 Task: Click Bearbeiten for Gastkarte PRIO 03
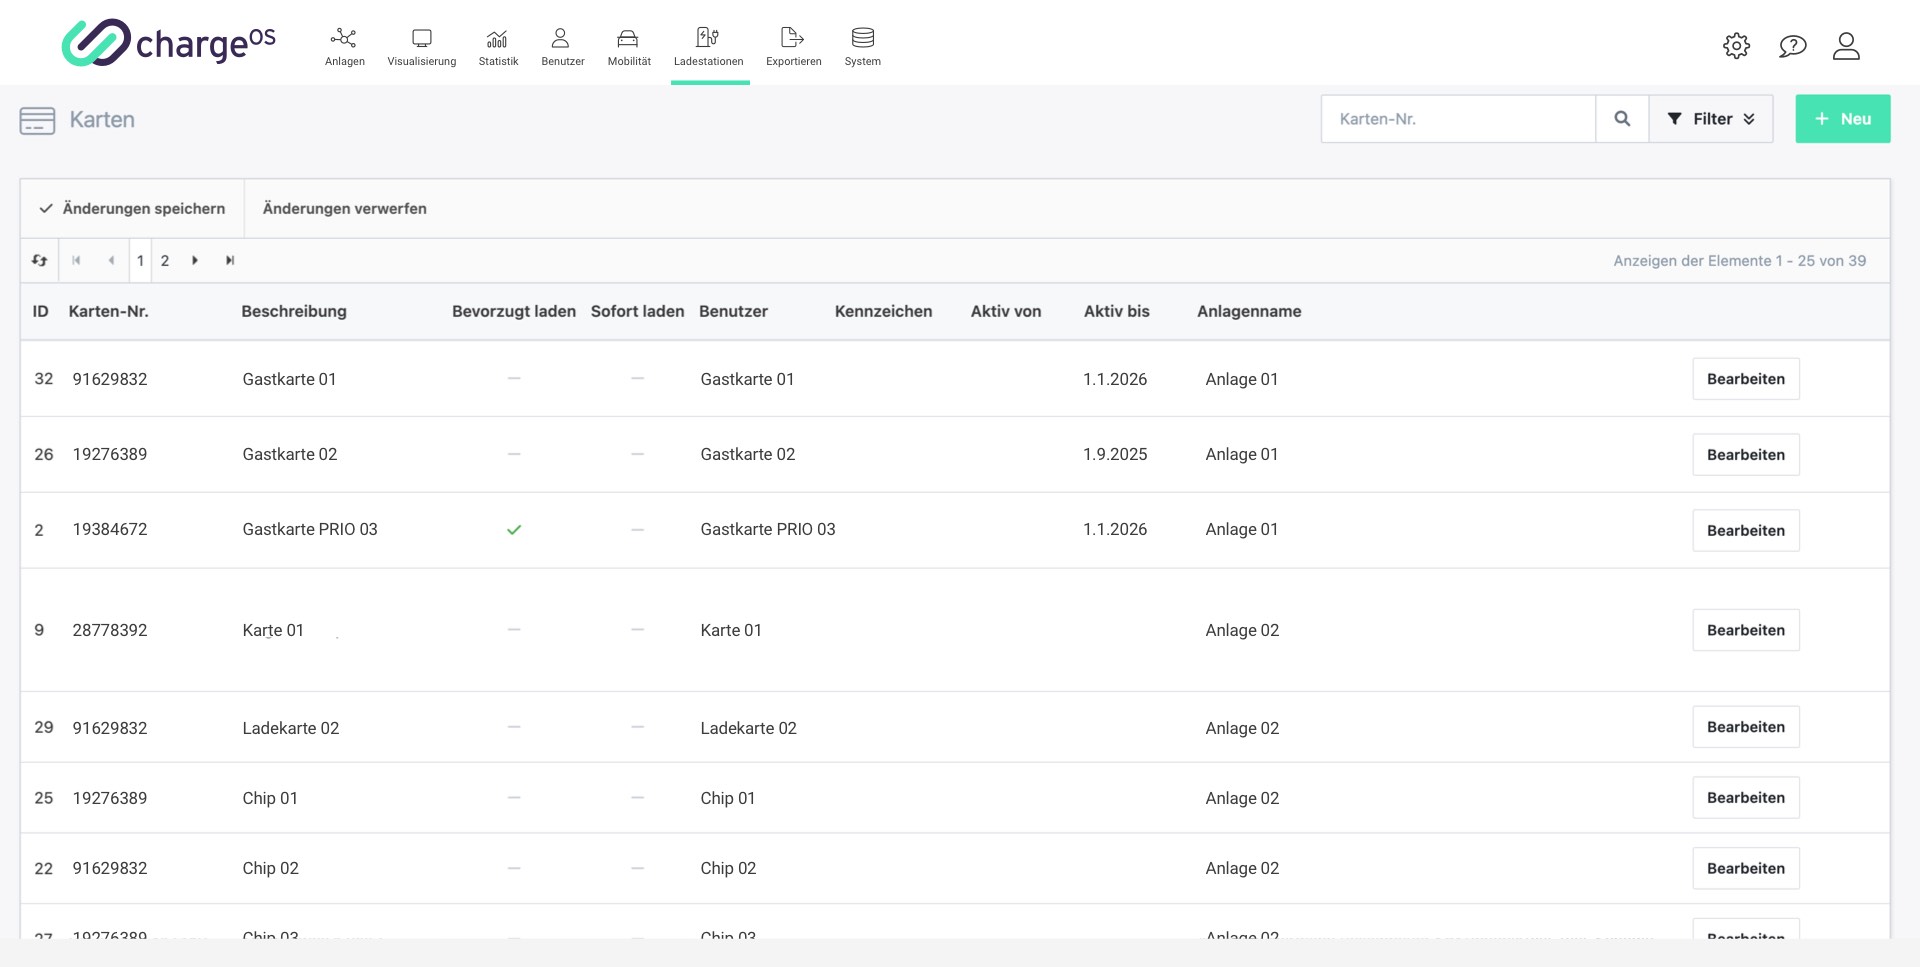pos(1745,530)
